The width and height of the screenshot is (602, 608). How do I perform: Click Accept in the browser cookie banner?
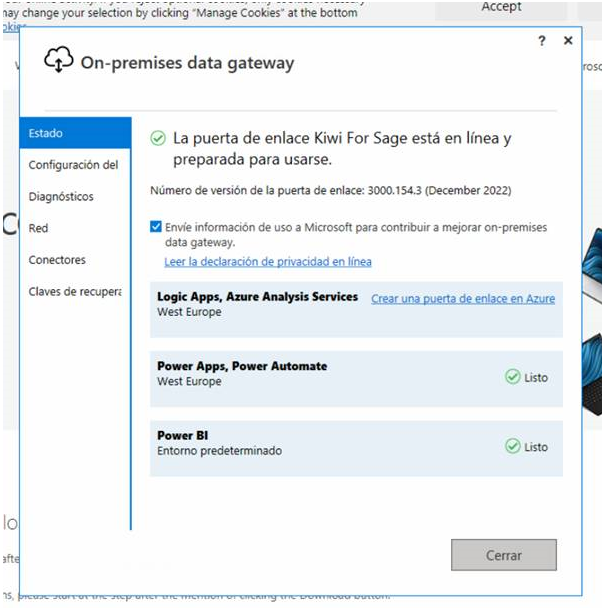click(x=501, y=7)
